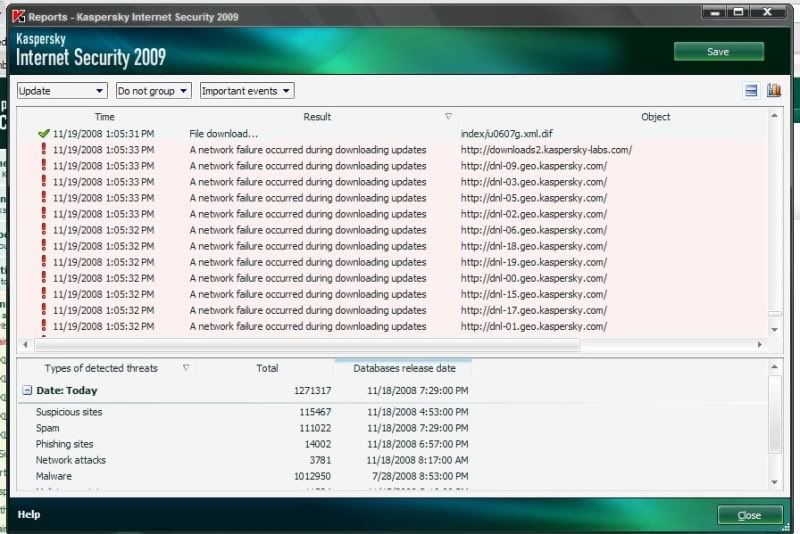Sort by Types of detected threats header
This screenshot has width=800, height=534.
point(101,368)
